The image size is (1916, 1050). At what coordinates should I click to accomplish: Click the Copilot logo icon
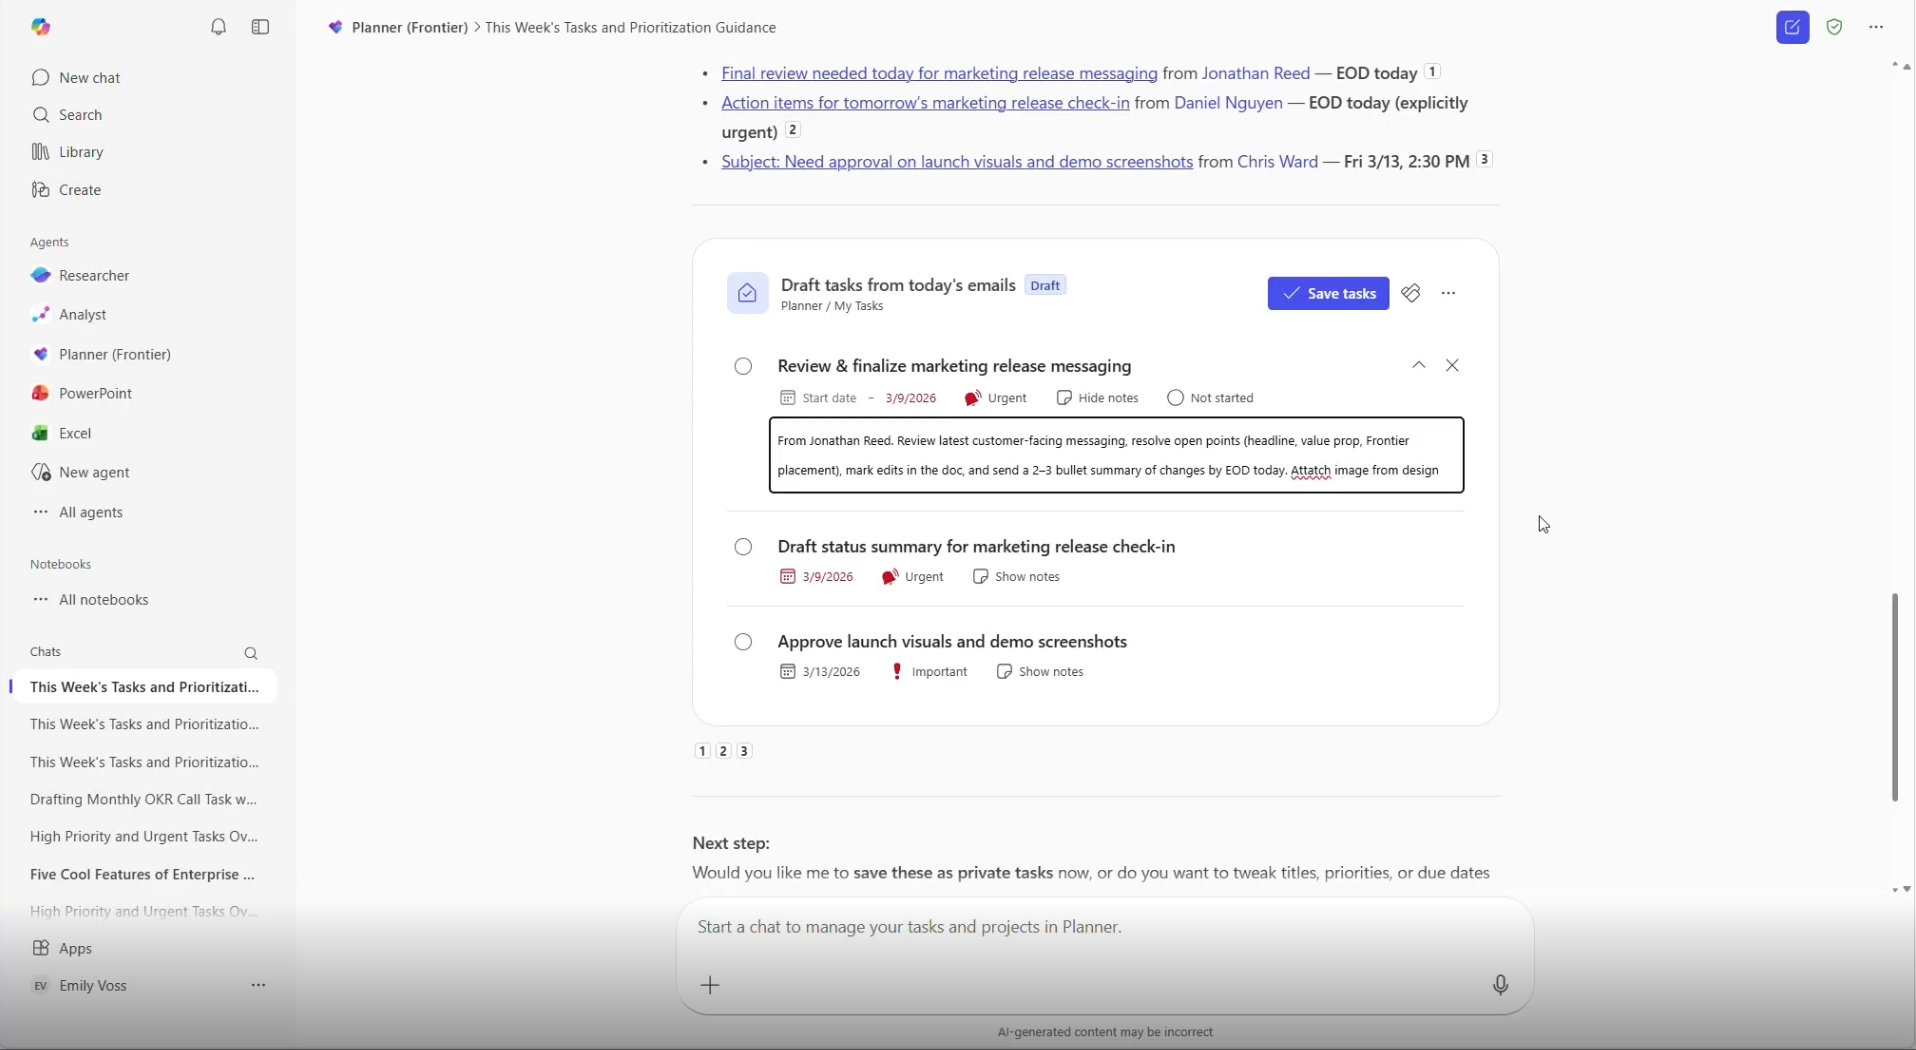(x=41, y=27)
